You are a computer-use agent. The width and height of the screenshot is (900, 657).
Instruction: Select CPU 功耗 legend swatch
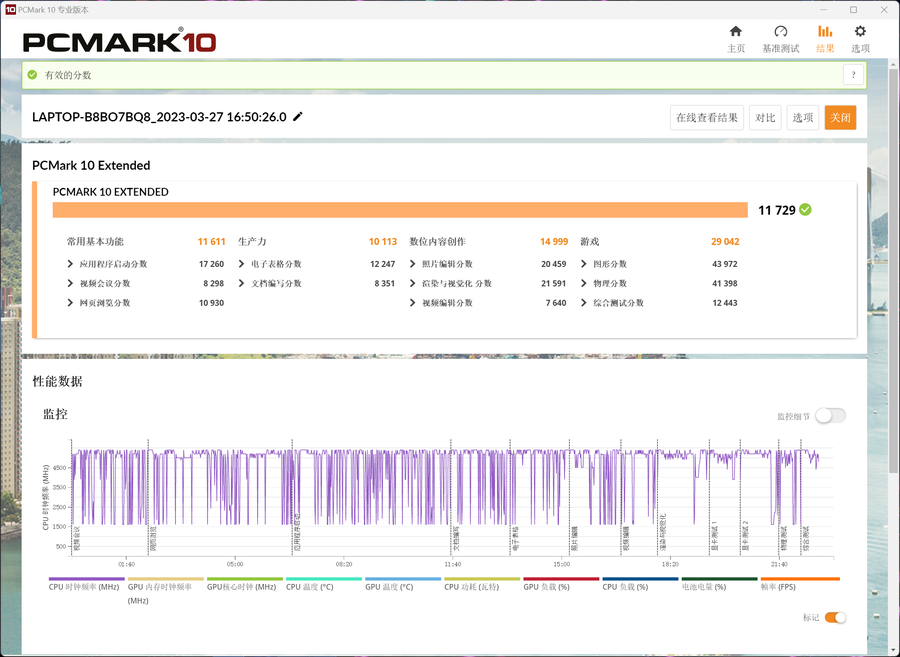point(482,579)
